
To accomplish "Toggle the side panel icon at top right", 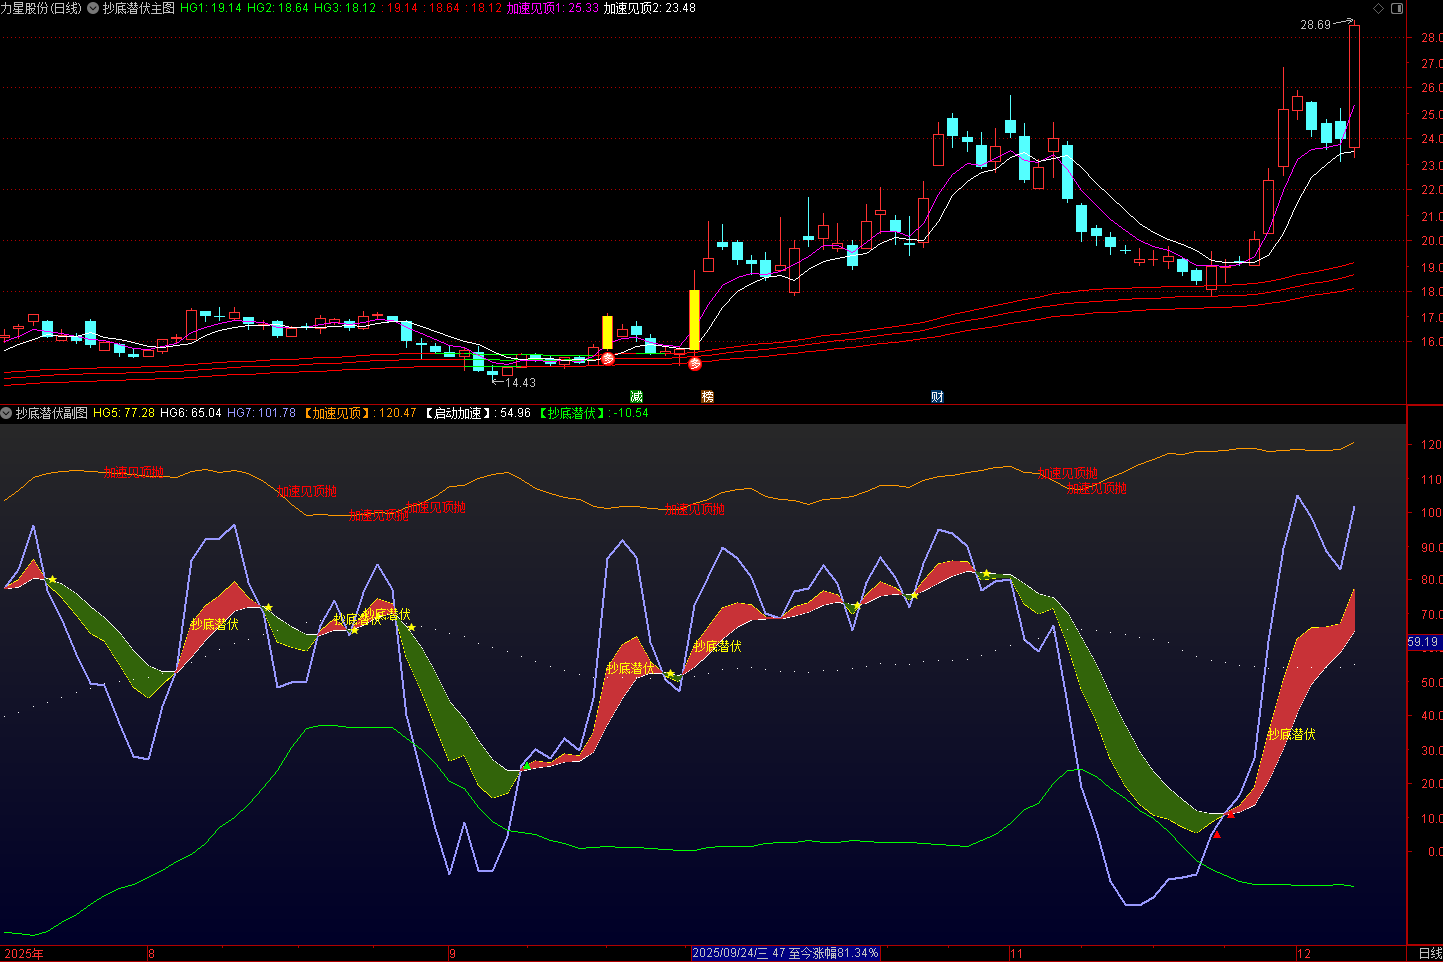I will tap(1398, 8).
